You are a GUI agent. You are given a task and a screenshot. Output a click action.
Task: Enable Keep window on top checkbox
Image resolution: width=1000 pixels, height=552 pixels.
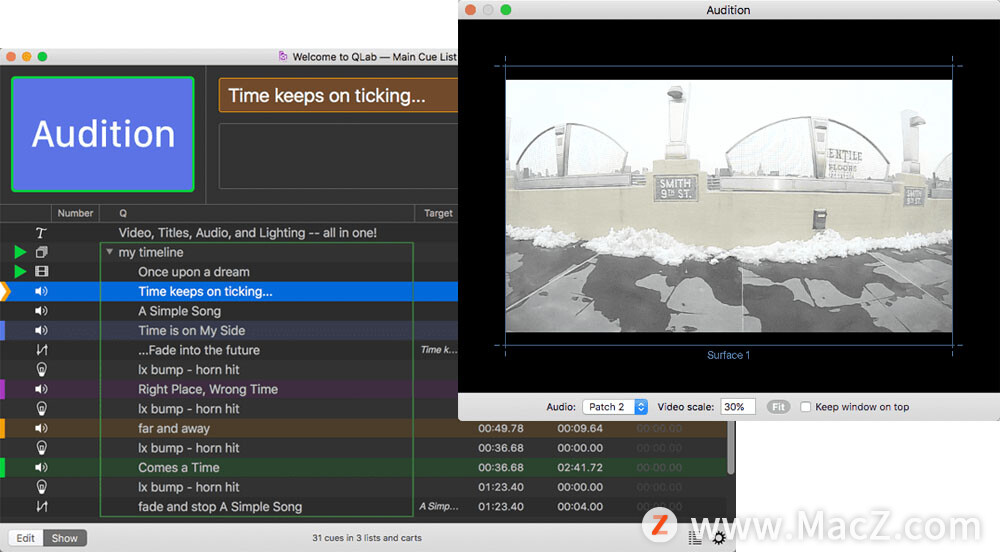tap(805, 407)
